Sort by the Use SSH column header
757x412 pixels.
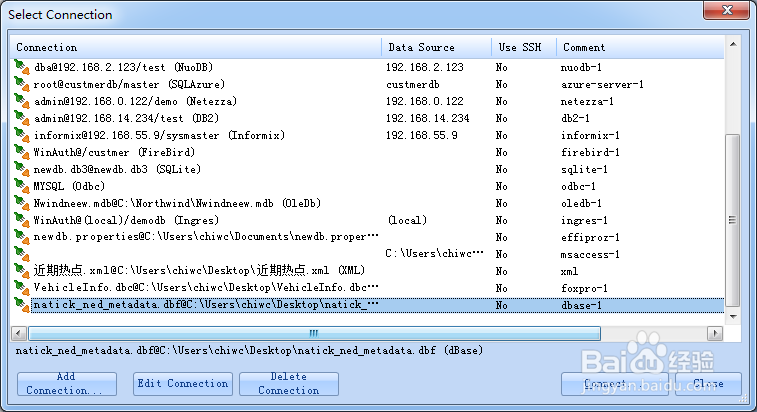point(524,47)
